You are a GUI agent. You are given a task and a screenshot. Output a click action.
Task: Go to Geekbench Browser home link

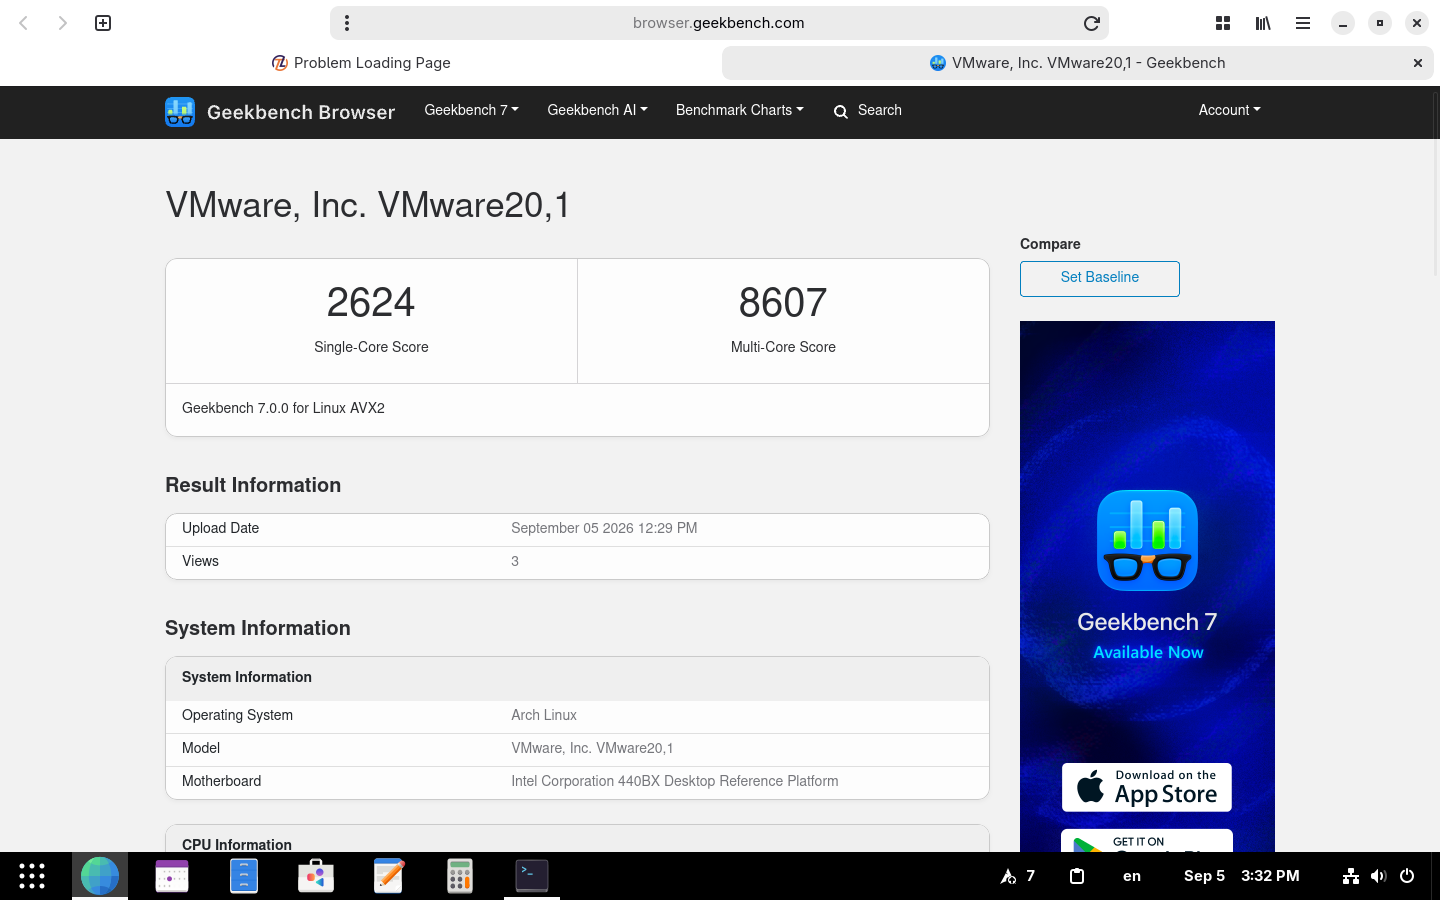301,112
